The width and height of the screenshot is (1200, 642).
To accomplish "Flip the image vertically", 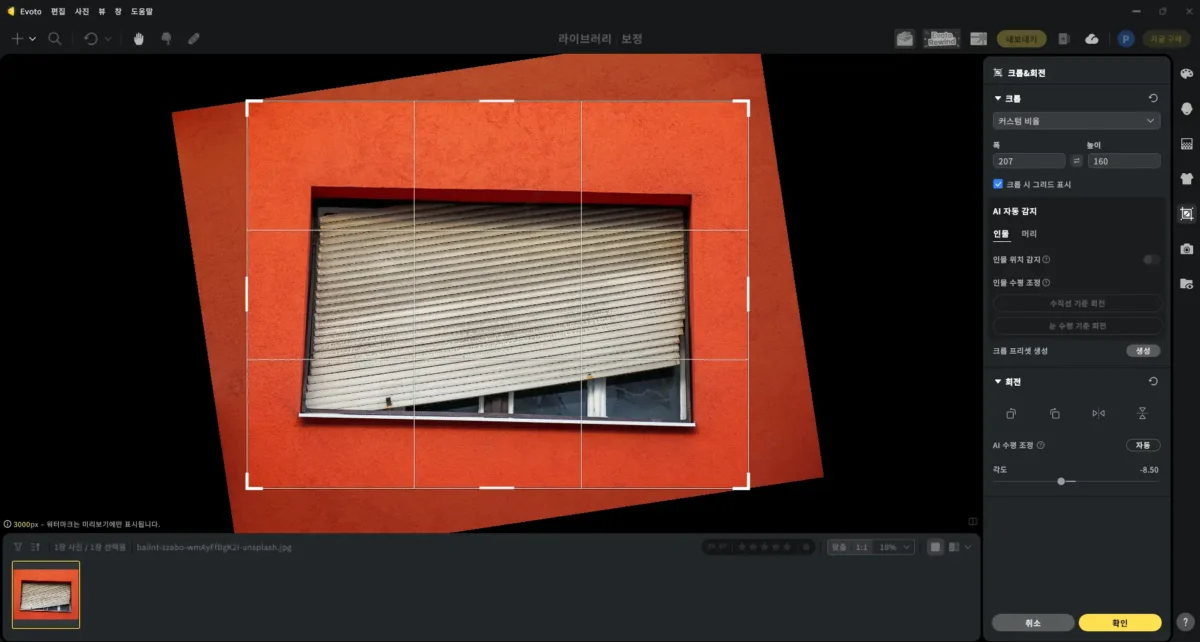I will pyautogui.click(x=1142, y=413).
